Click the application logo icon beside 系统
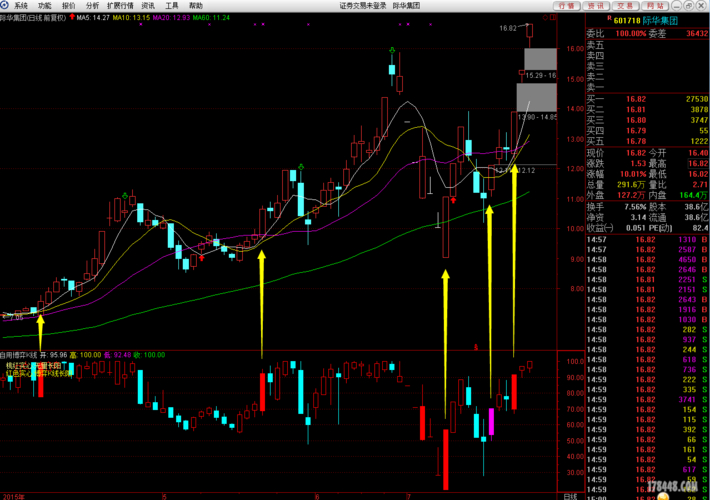 click(5, 5)
